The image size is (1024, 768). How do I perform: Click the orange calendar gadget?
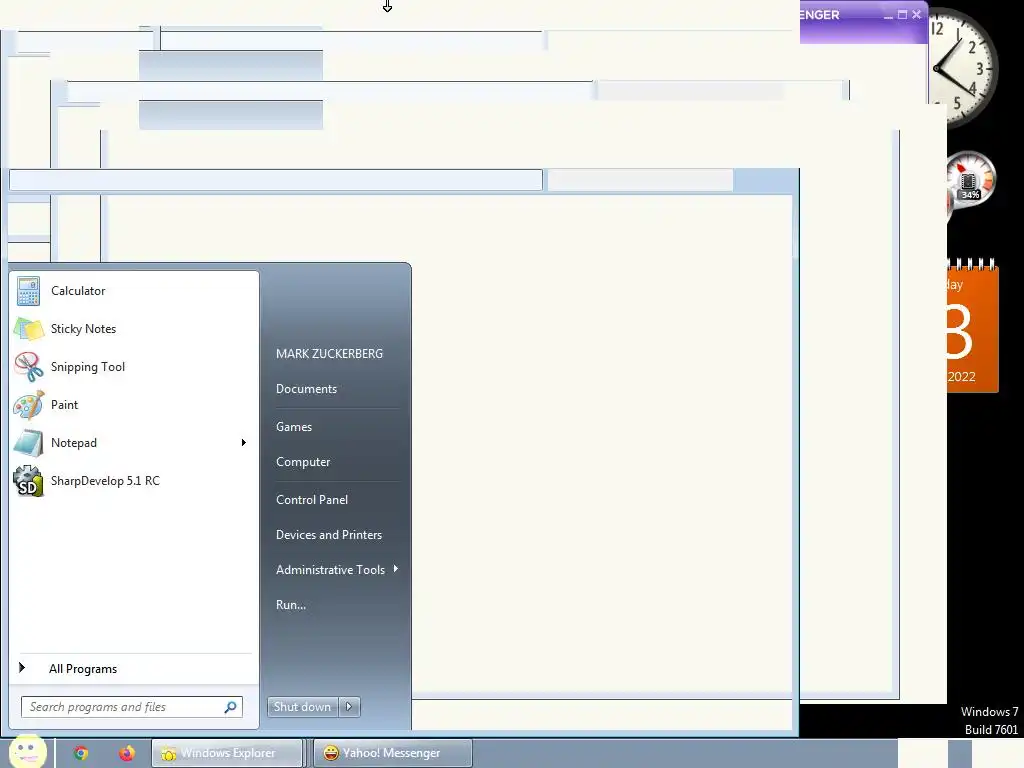972,326
